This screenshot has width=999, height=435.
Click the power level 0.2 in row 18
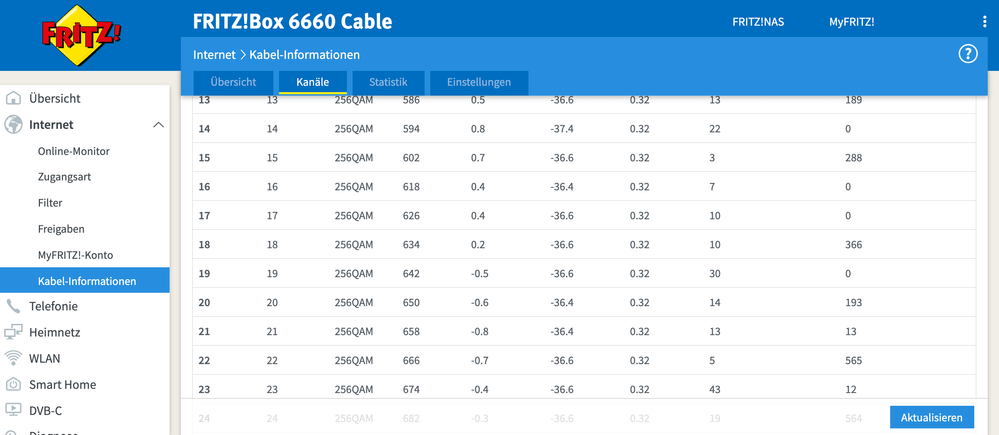click(x=478, y=245)
